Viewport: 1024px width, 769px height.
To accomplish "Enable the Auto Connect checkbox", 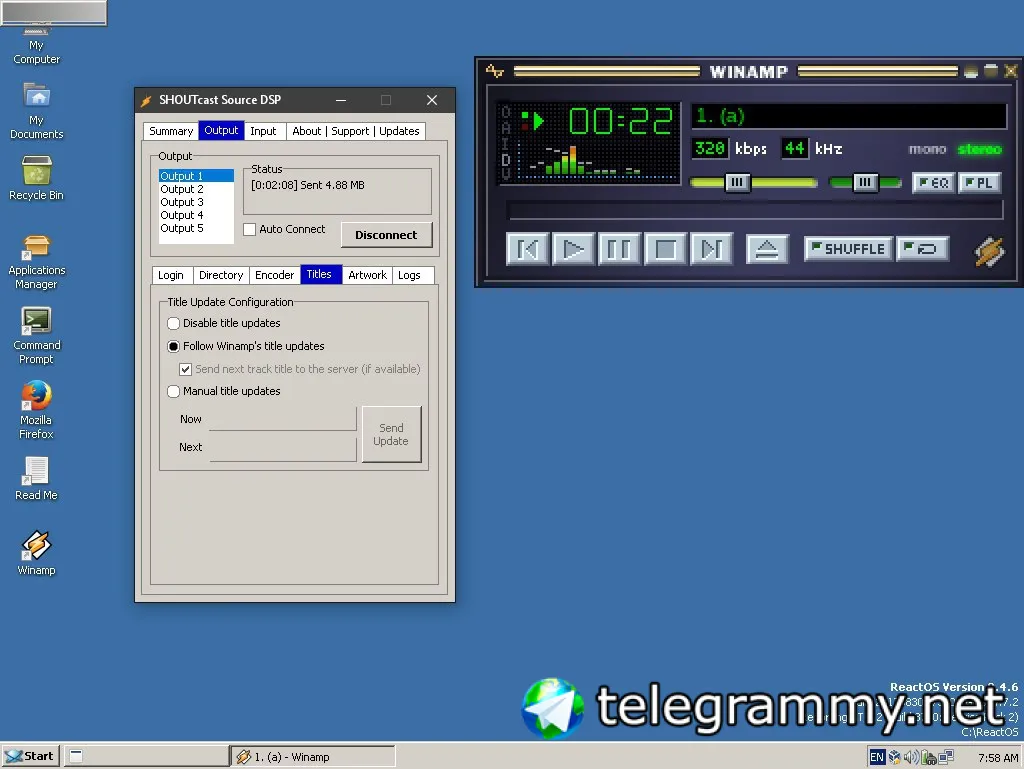I will 249,229.
